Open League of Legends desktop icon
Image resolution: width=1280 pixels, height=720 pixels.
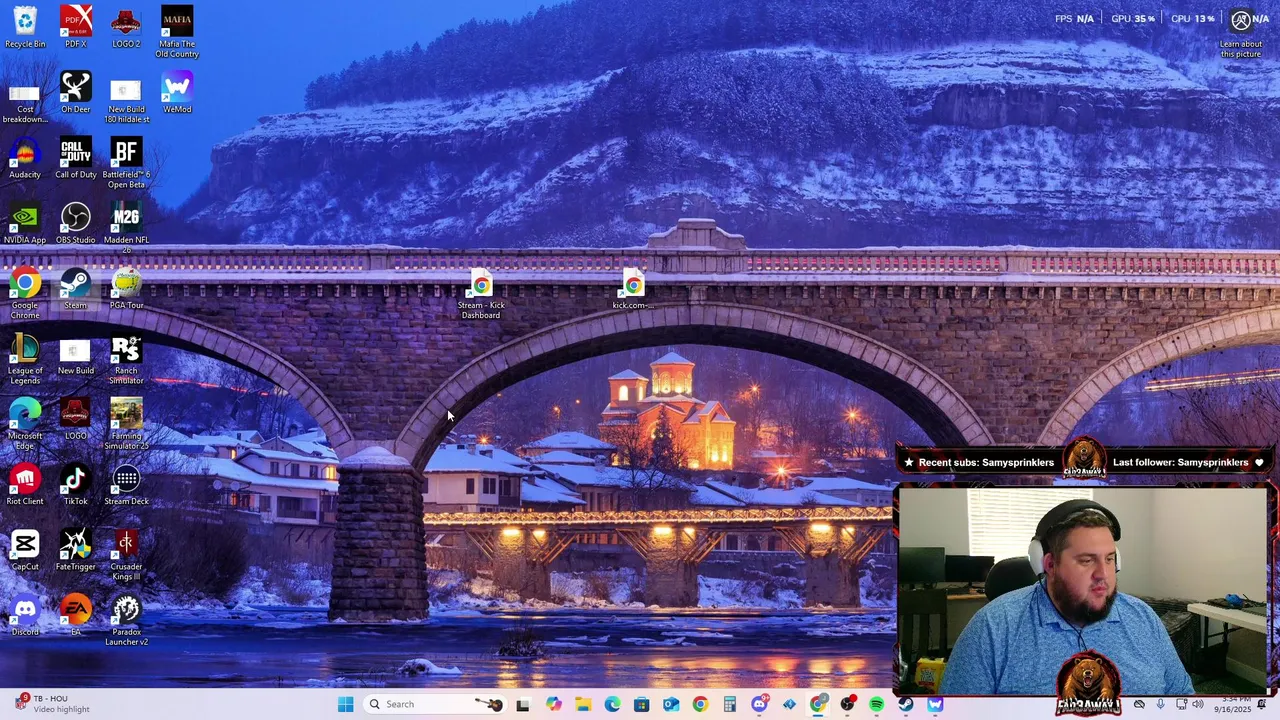[25, 359]
